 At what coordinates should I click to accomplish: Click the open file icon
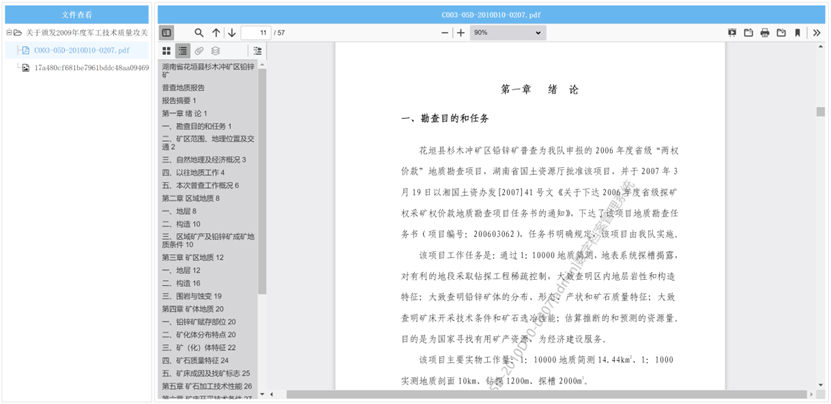748,33
